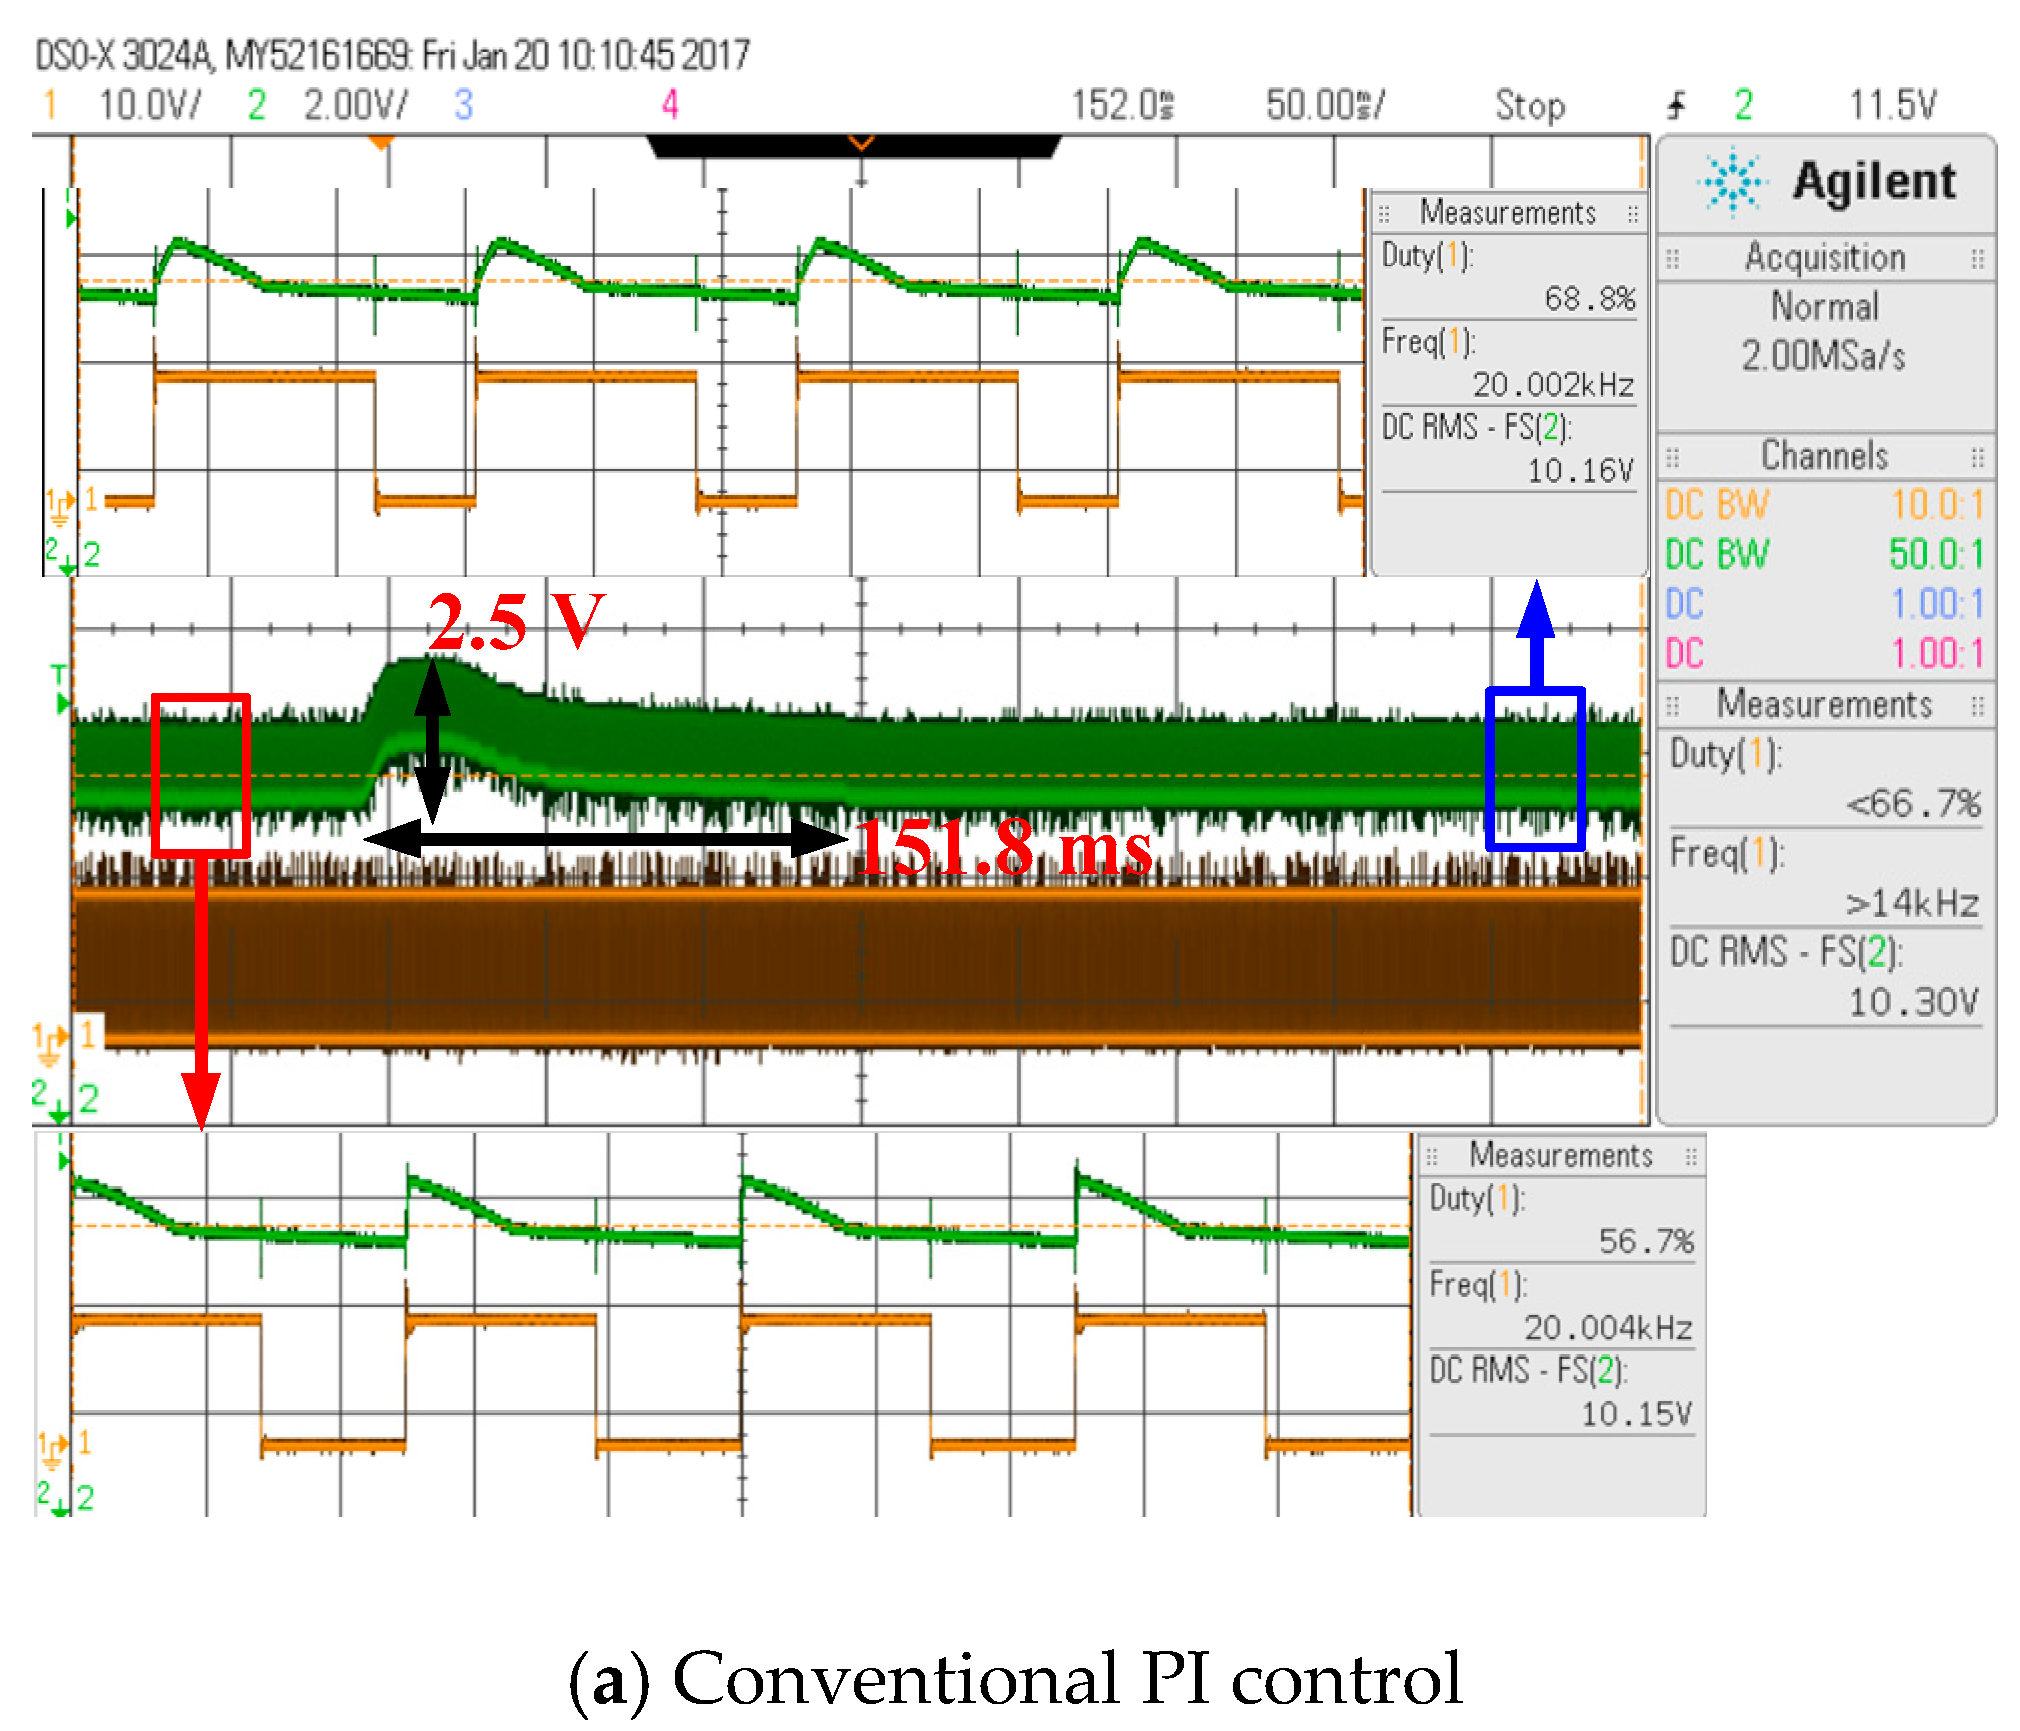Toggle channel 4 indicator in top bar

(670, 105)
